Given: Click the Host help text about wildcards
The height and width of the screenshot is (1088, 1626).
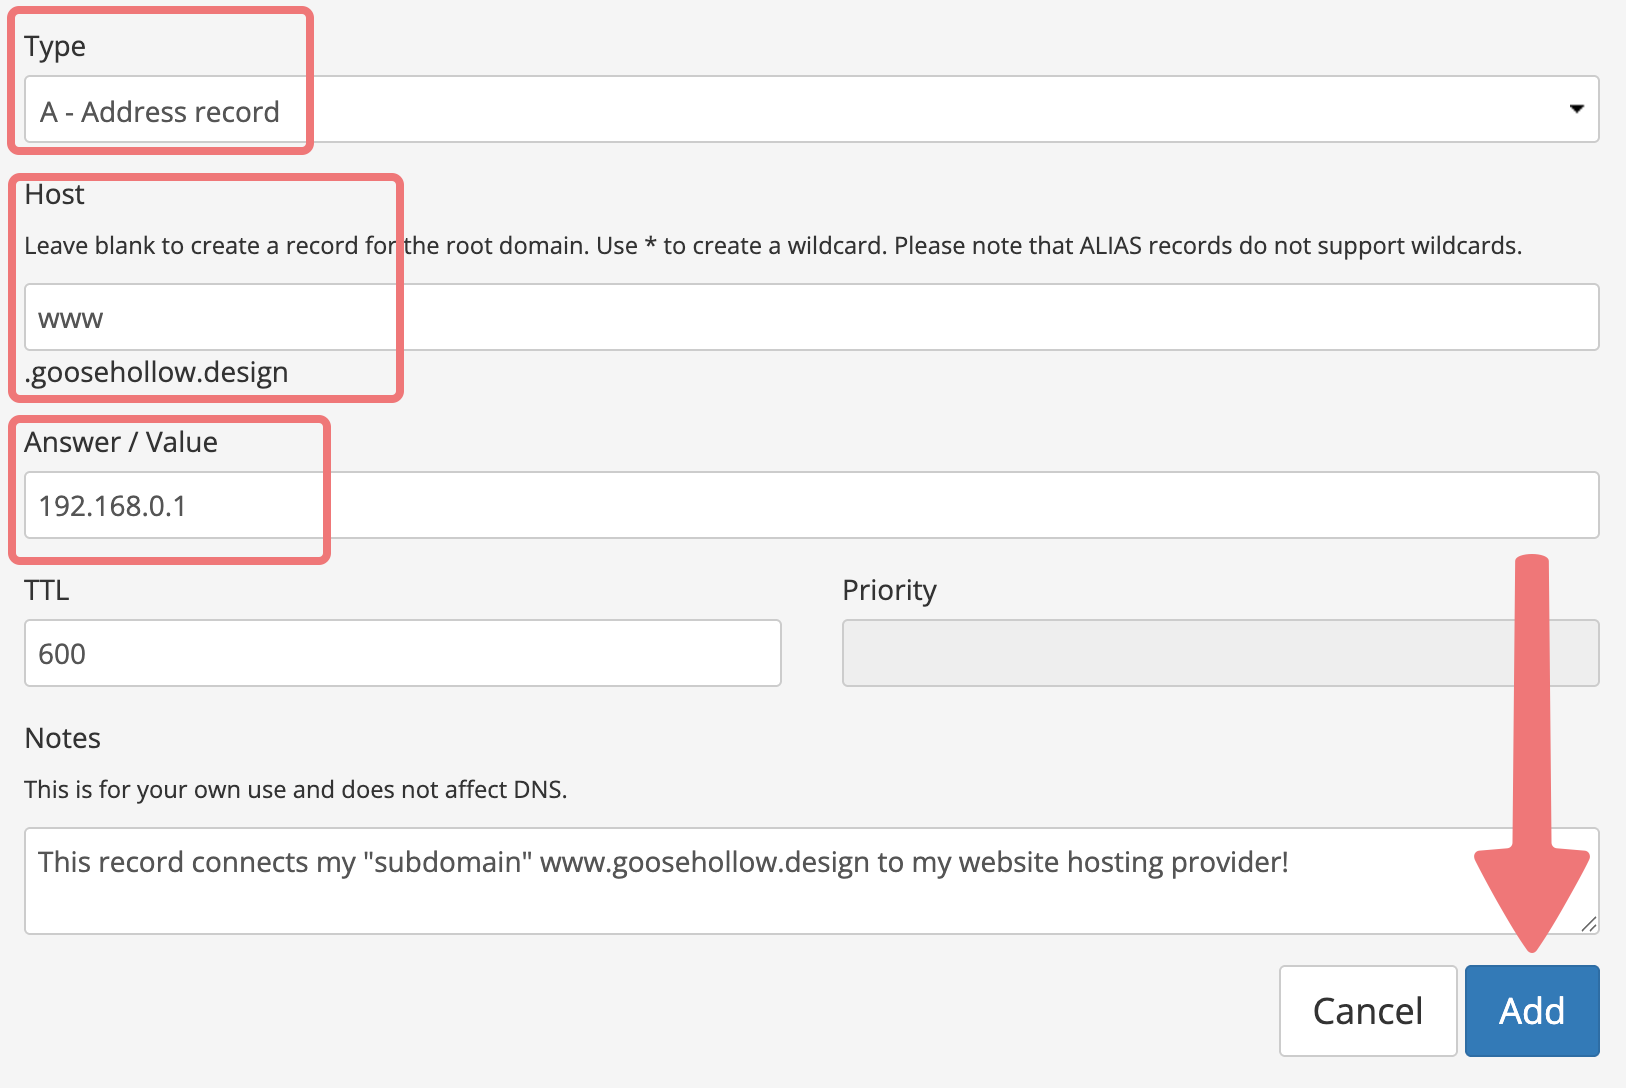Looking at the screenshot, I should pos(773,246).
